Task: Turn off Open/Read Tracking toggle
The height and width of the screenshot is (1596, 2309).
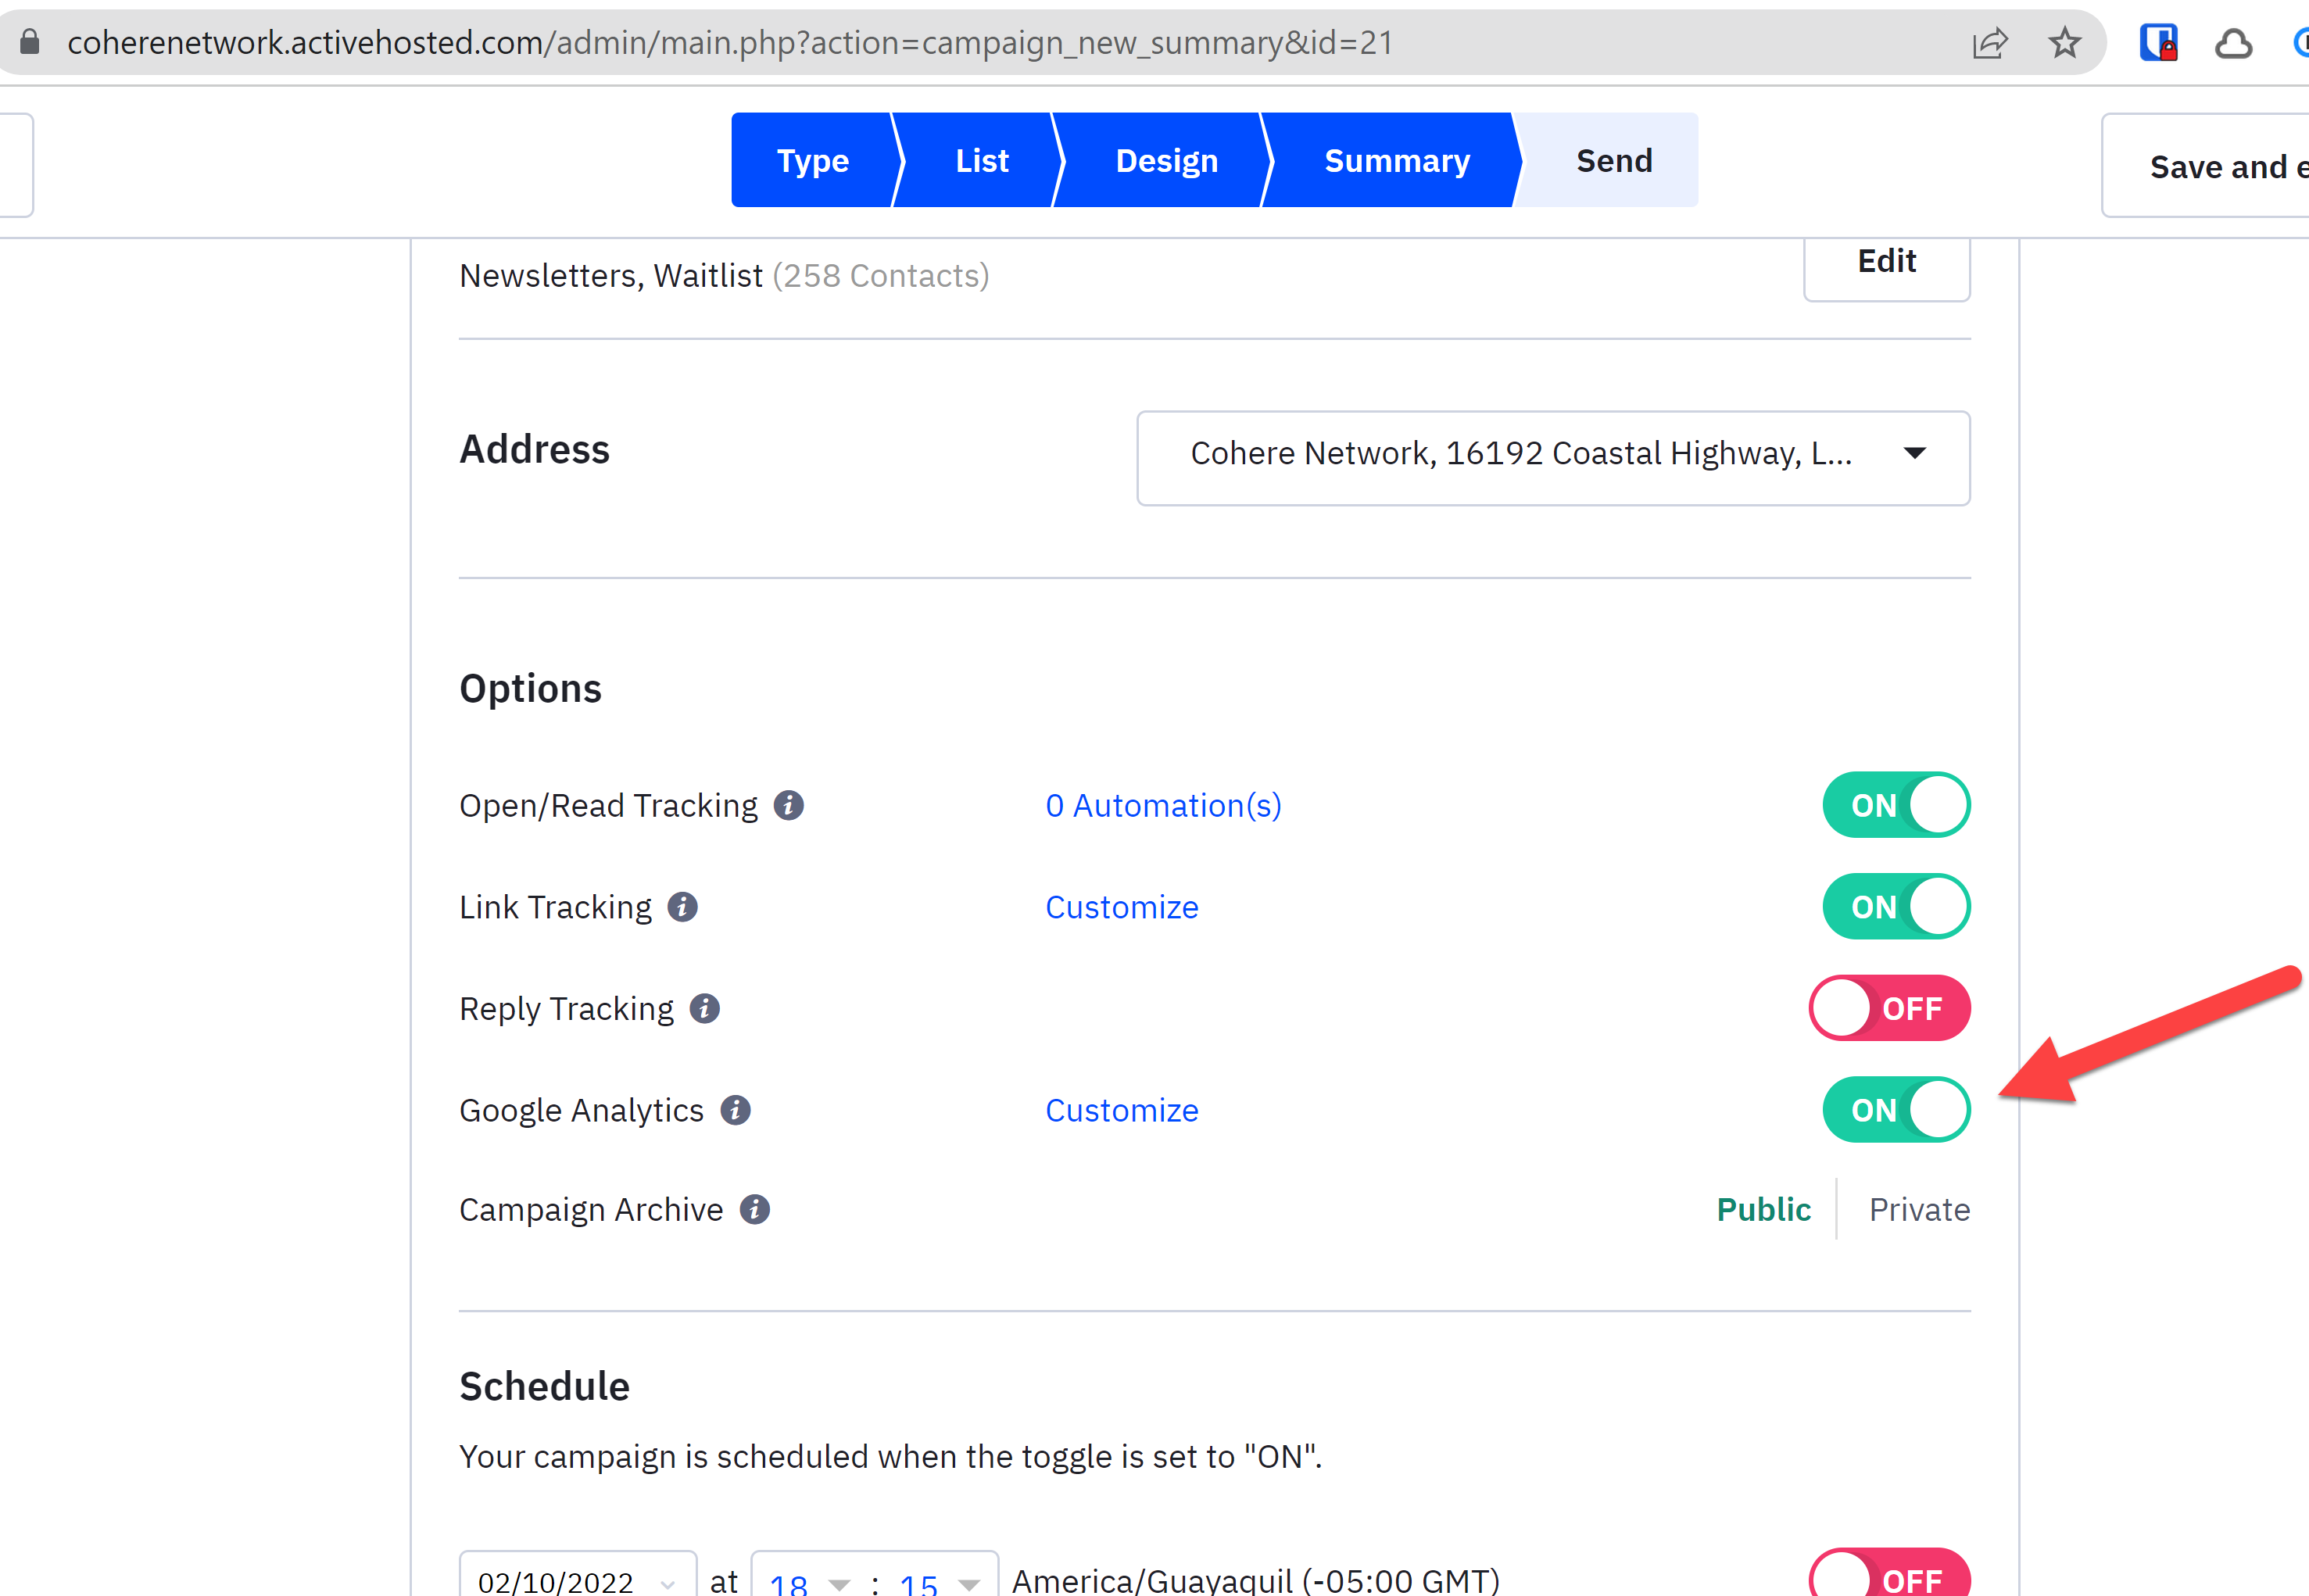Action: tap(1895, 805)
